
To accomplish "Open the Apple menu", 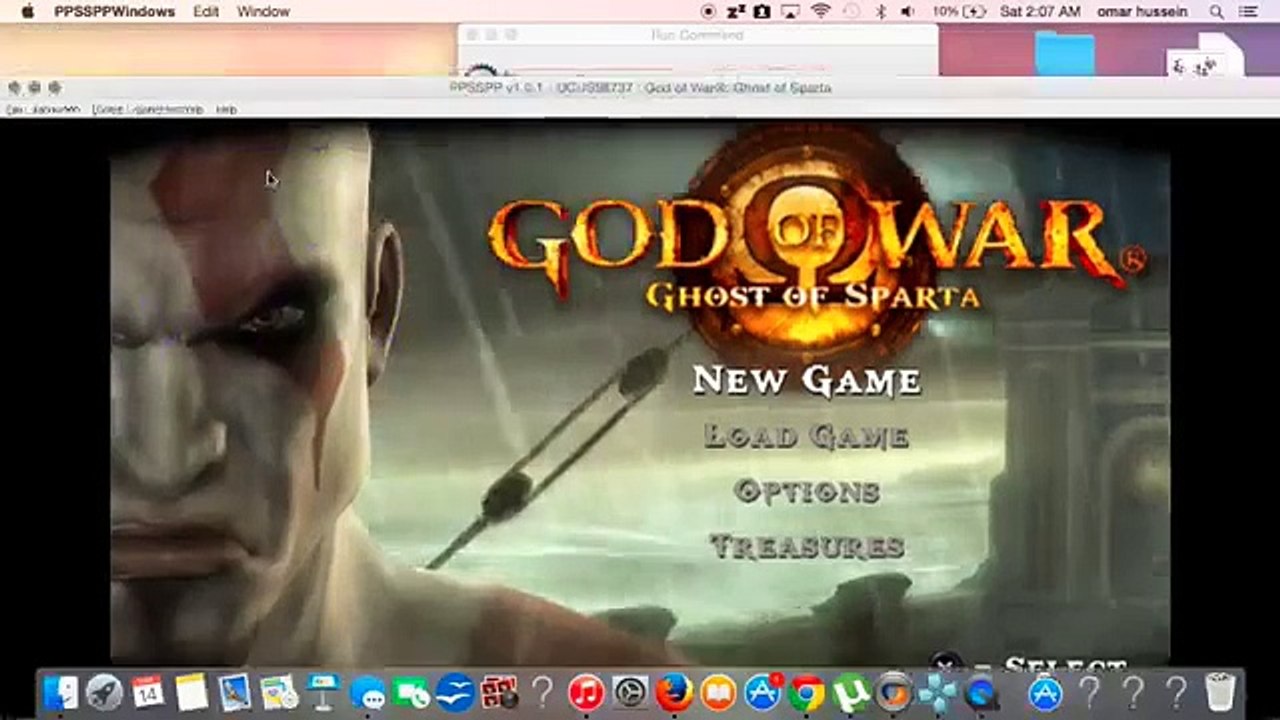I will 28,12.
